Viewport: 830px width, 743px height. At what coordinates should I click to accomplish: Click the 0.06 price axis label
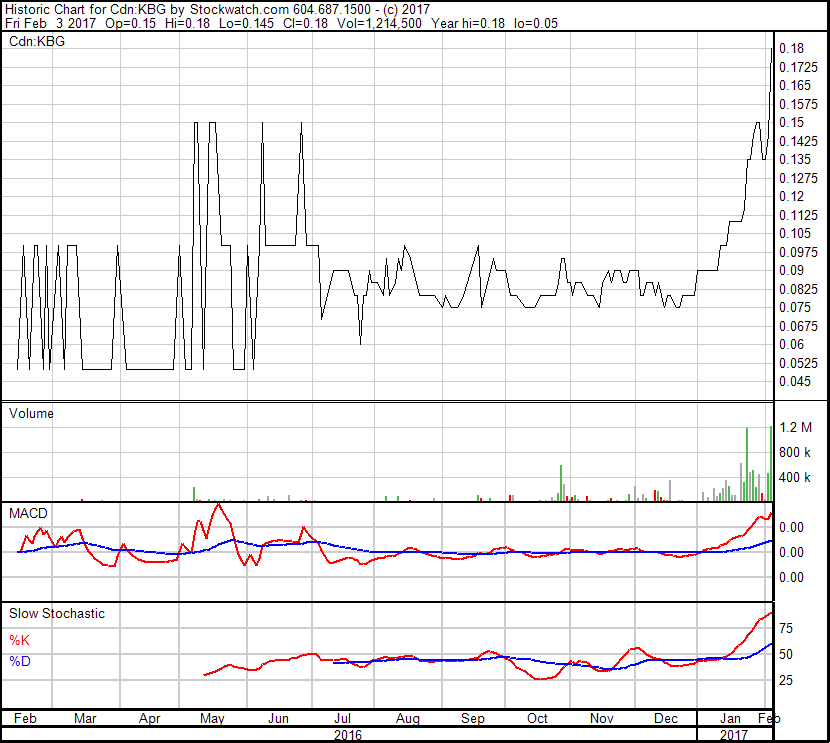pos(791,345)
